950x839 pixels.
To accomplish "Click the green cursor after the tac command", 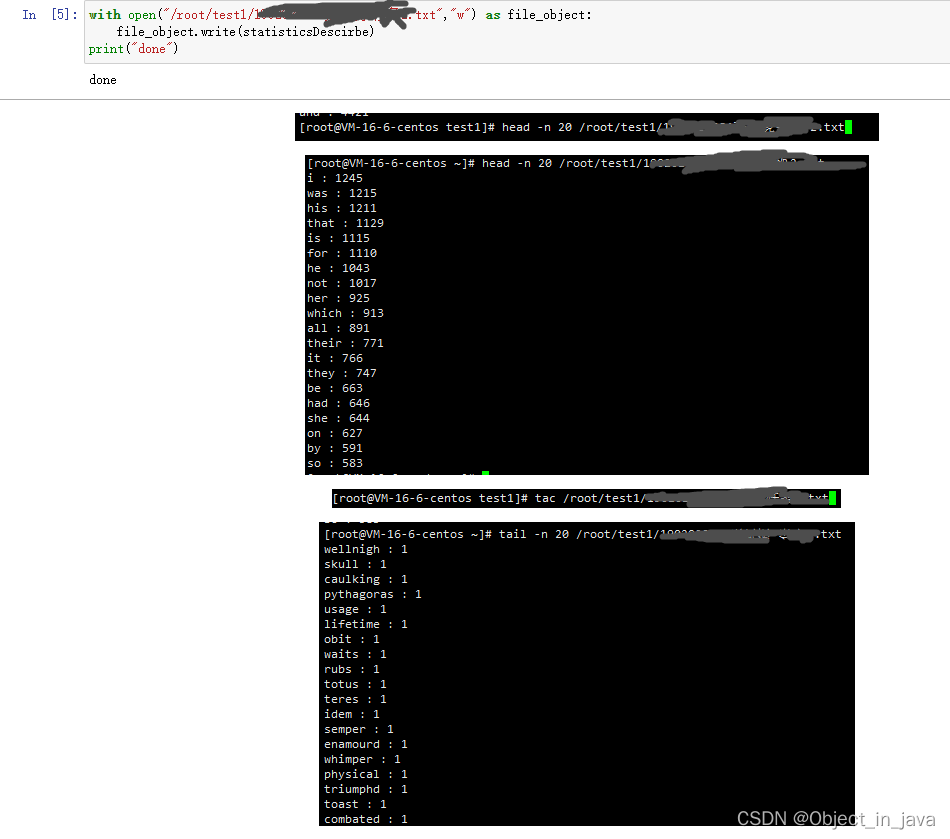I will click(832, 498).
